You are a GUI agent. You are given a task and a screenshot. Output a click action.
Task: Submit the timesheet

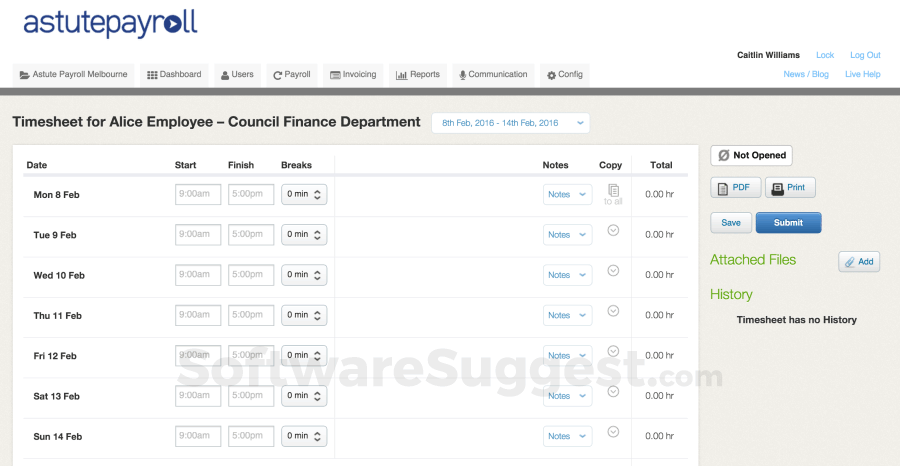point(788,223)
